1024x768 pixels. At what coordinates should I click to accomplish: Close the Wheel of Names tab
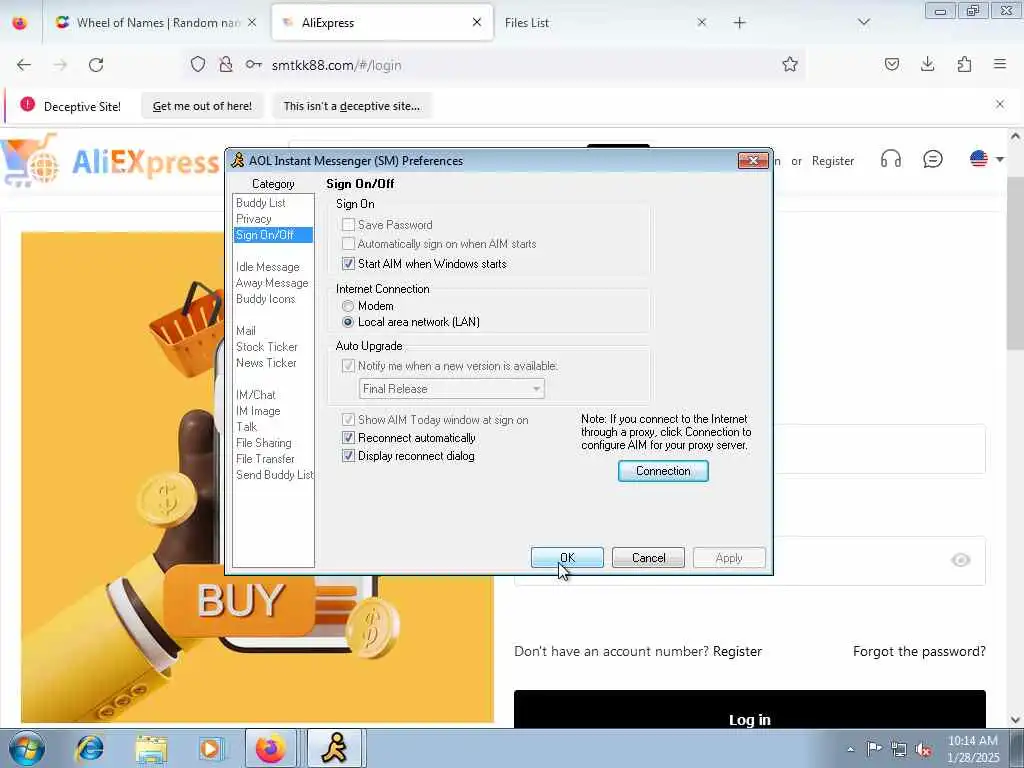click(252, 22)
